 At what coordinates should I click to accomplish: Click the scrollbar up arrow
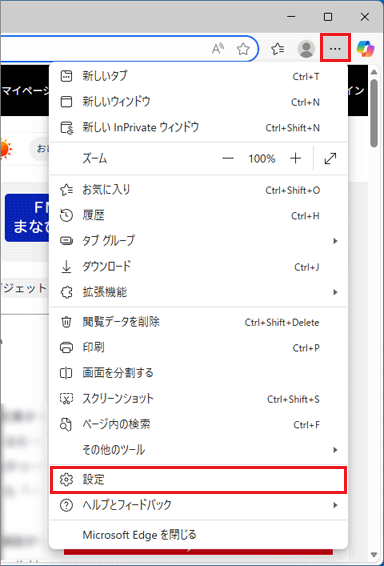374,71
